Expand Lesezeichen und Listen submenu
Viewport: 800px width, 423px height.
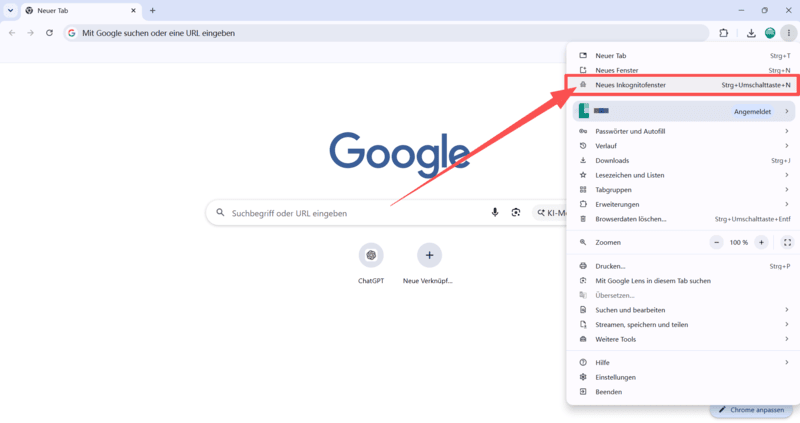tap(684, 175)
